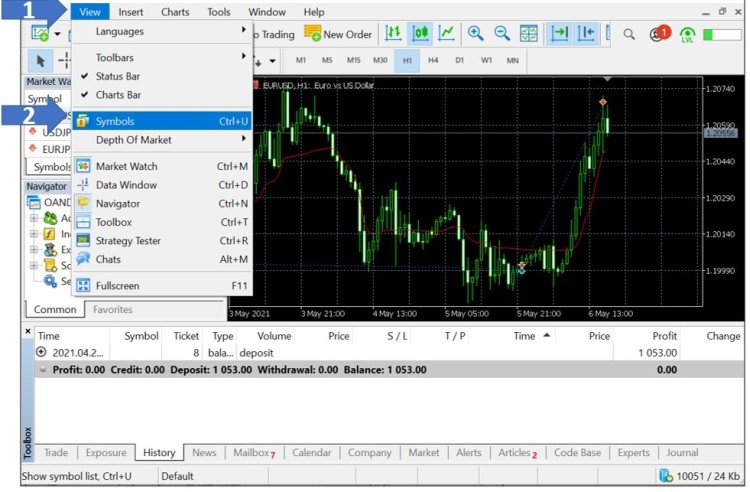750x492 pixels.
Task: Uncheck the Charts Bar option
Action: click(x=118, y=95)
